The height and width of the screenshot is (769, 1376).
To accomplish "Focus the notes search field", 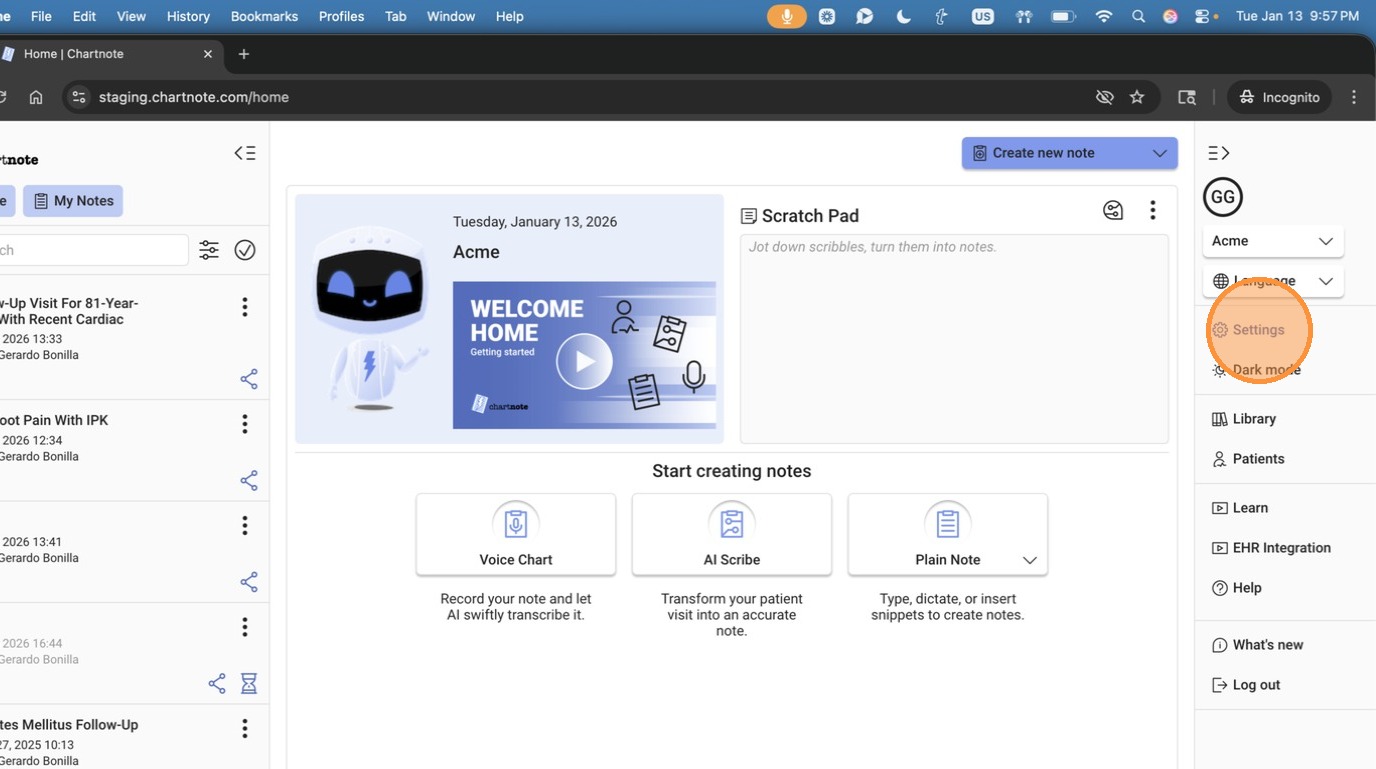I will tap(94, 250).
